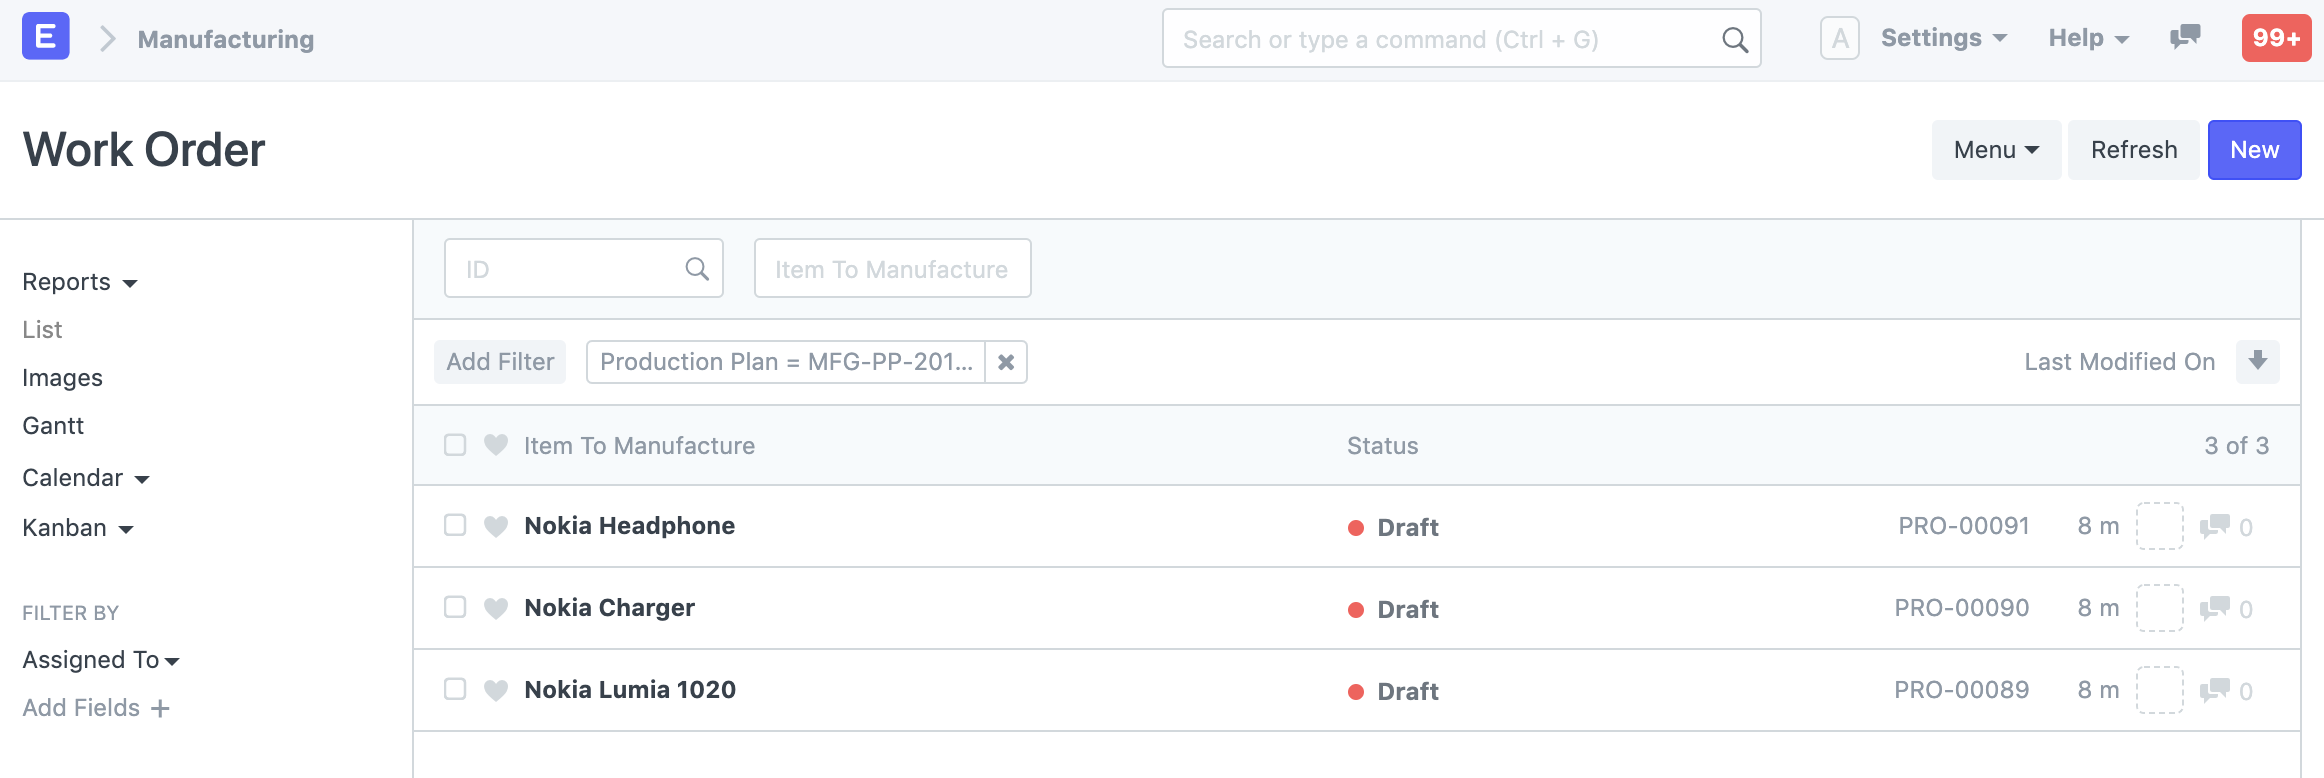2324x778 pixels.
Task: Open comments for PRO-00091
Action: coord(2226,527)
